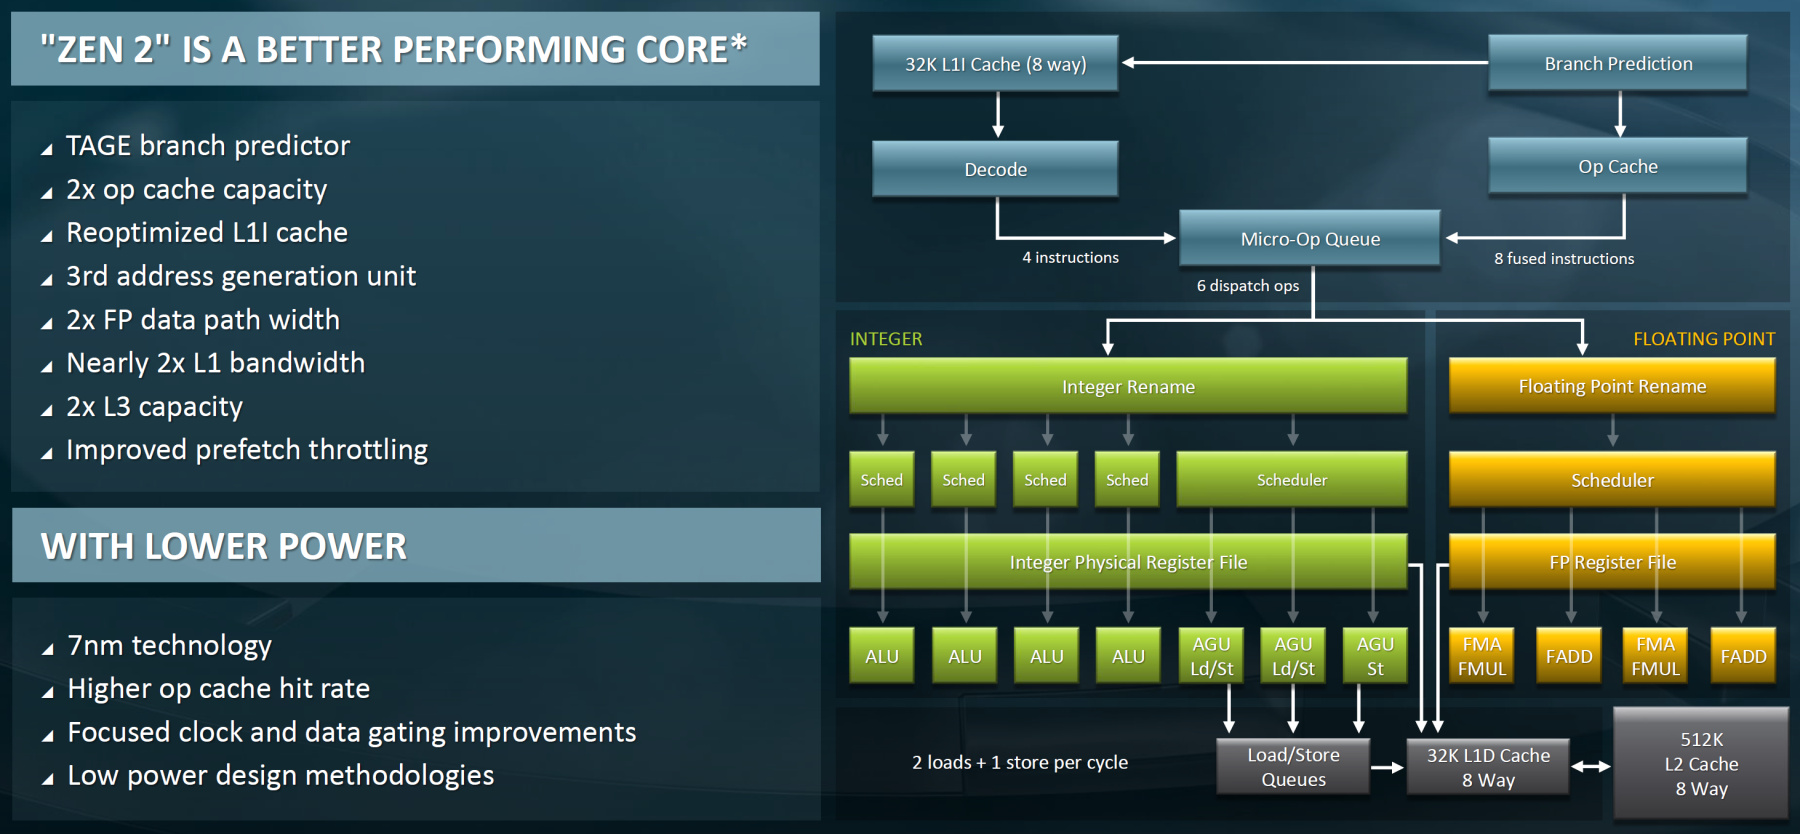
Task: Select the Op Cache block
Action: pos(1618,166)
